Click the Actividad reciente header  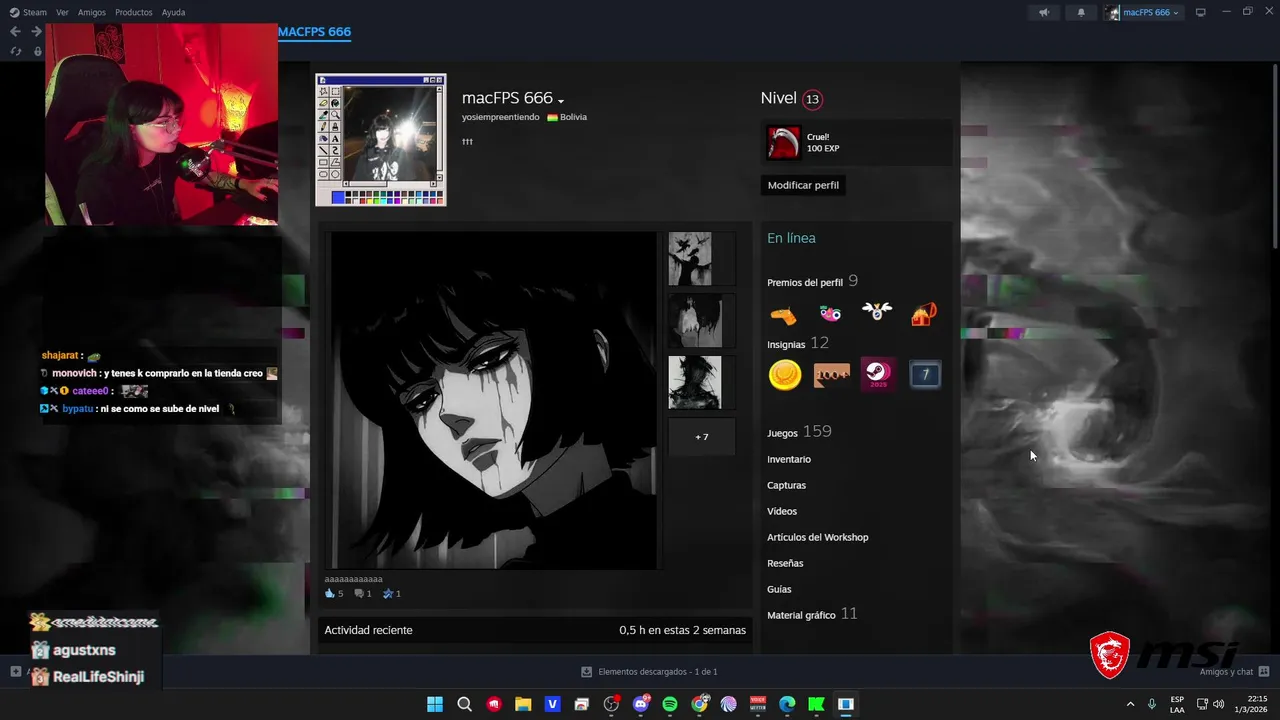(x=368, y=630)
